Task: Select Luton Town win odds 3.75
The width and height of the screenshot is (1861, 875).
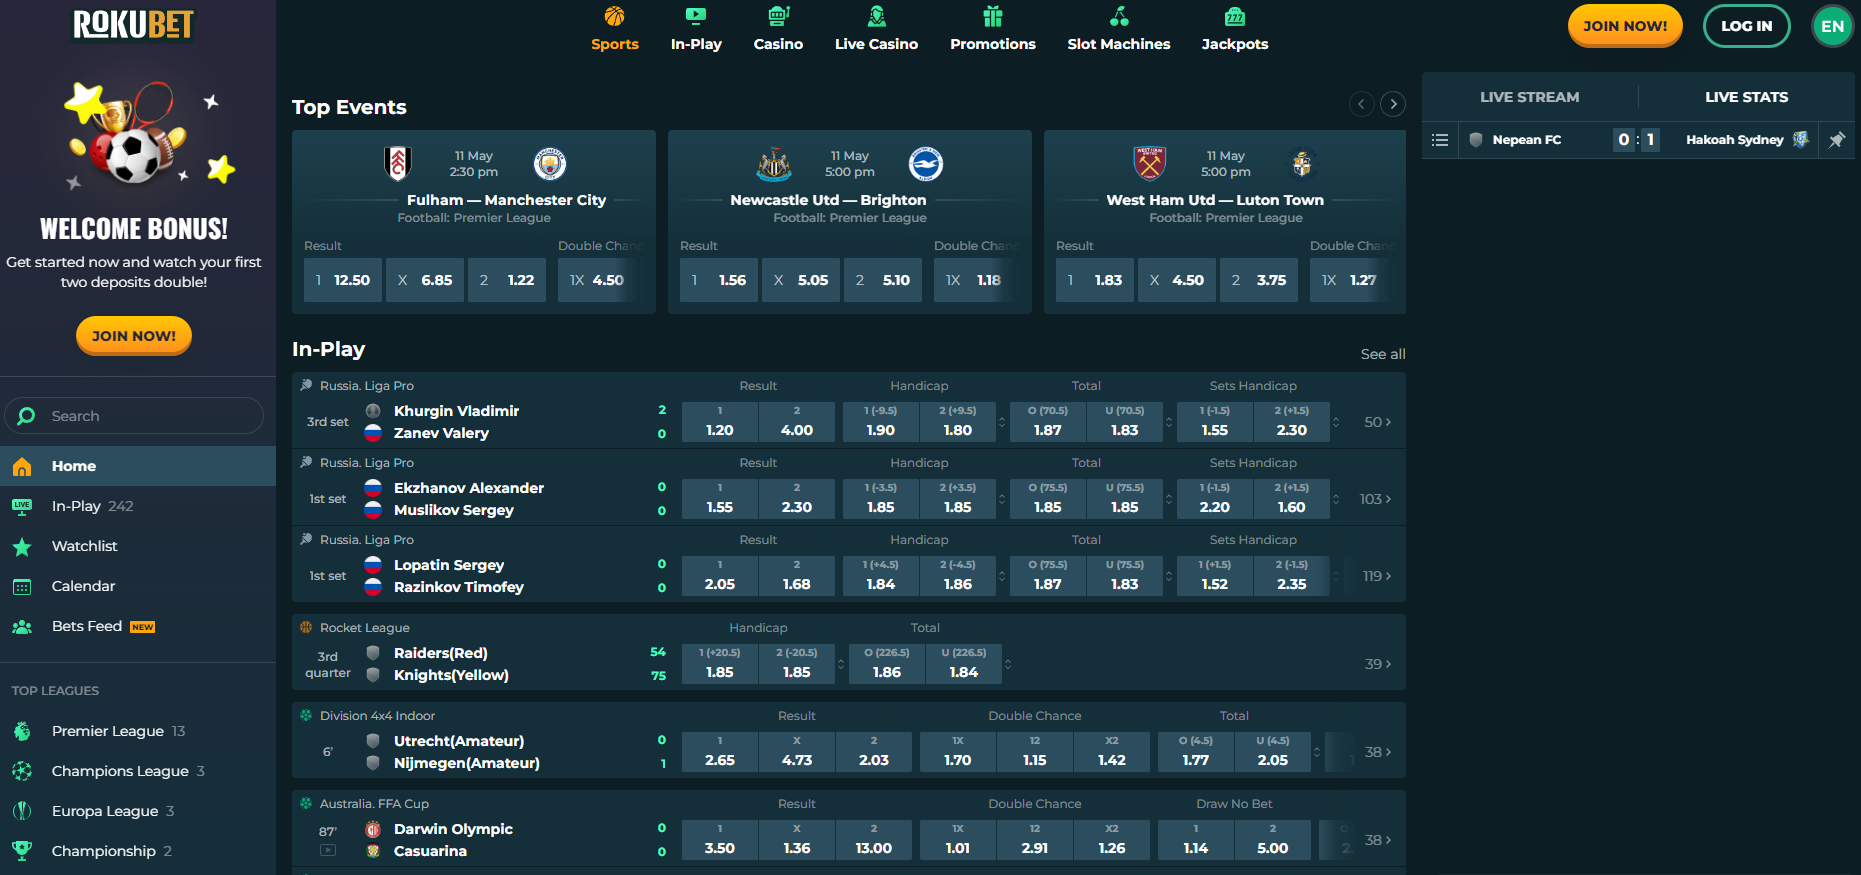Action: [1259, 280]
